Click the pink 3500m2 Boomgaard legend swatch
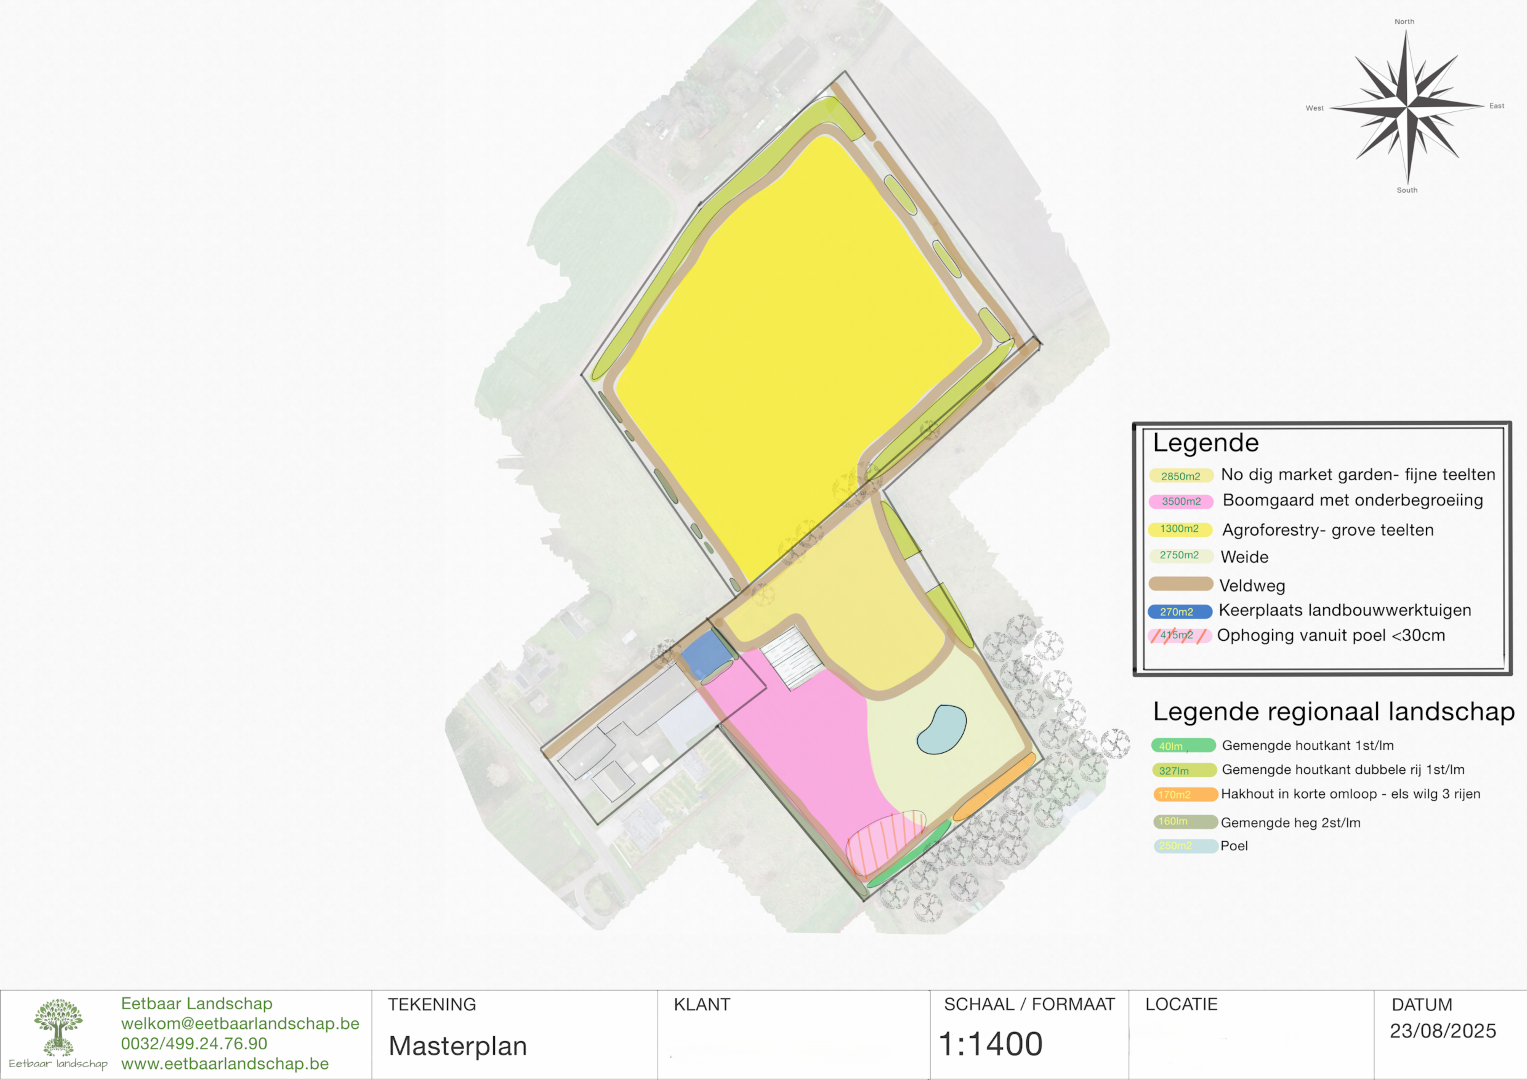This screenshot has width=1527, height=1080. (x=1181, y=502)
